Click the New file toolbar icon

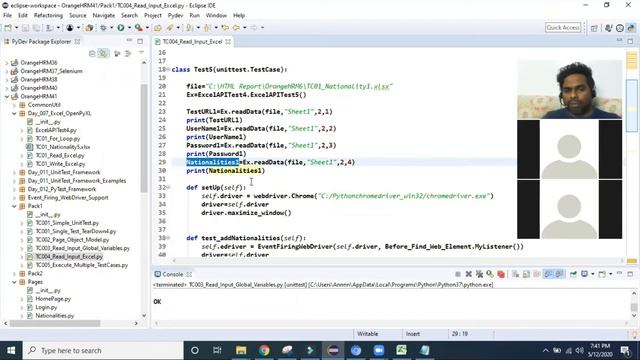(x=8, y=28)
